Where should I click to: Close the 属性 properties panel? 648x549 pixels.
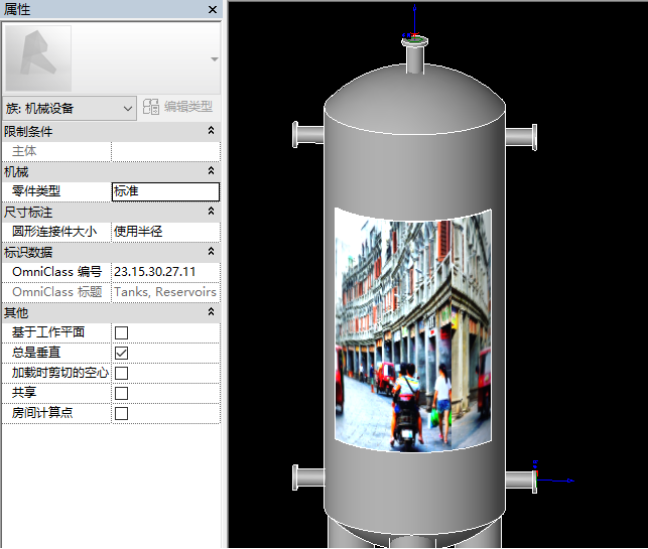tap(212, 9)
